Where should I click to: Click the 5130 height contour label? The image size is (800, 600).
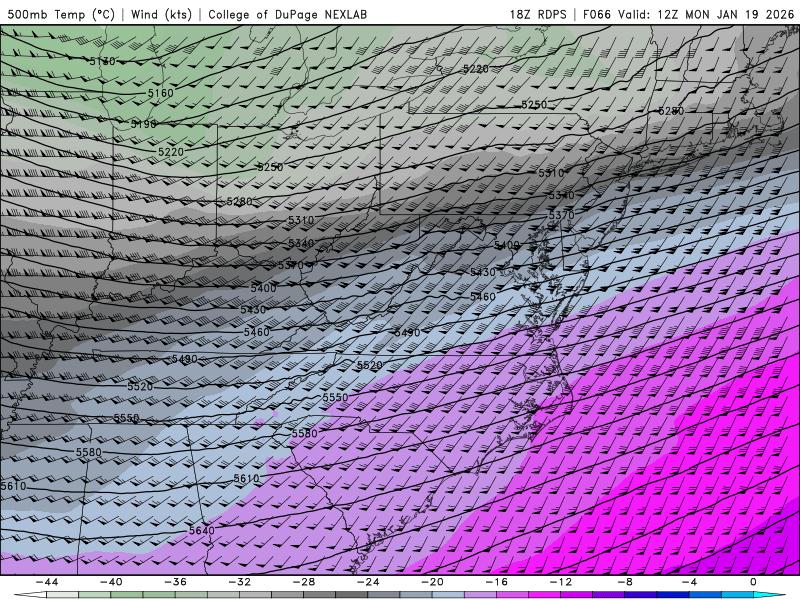coord(103,61)
